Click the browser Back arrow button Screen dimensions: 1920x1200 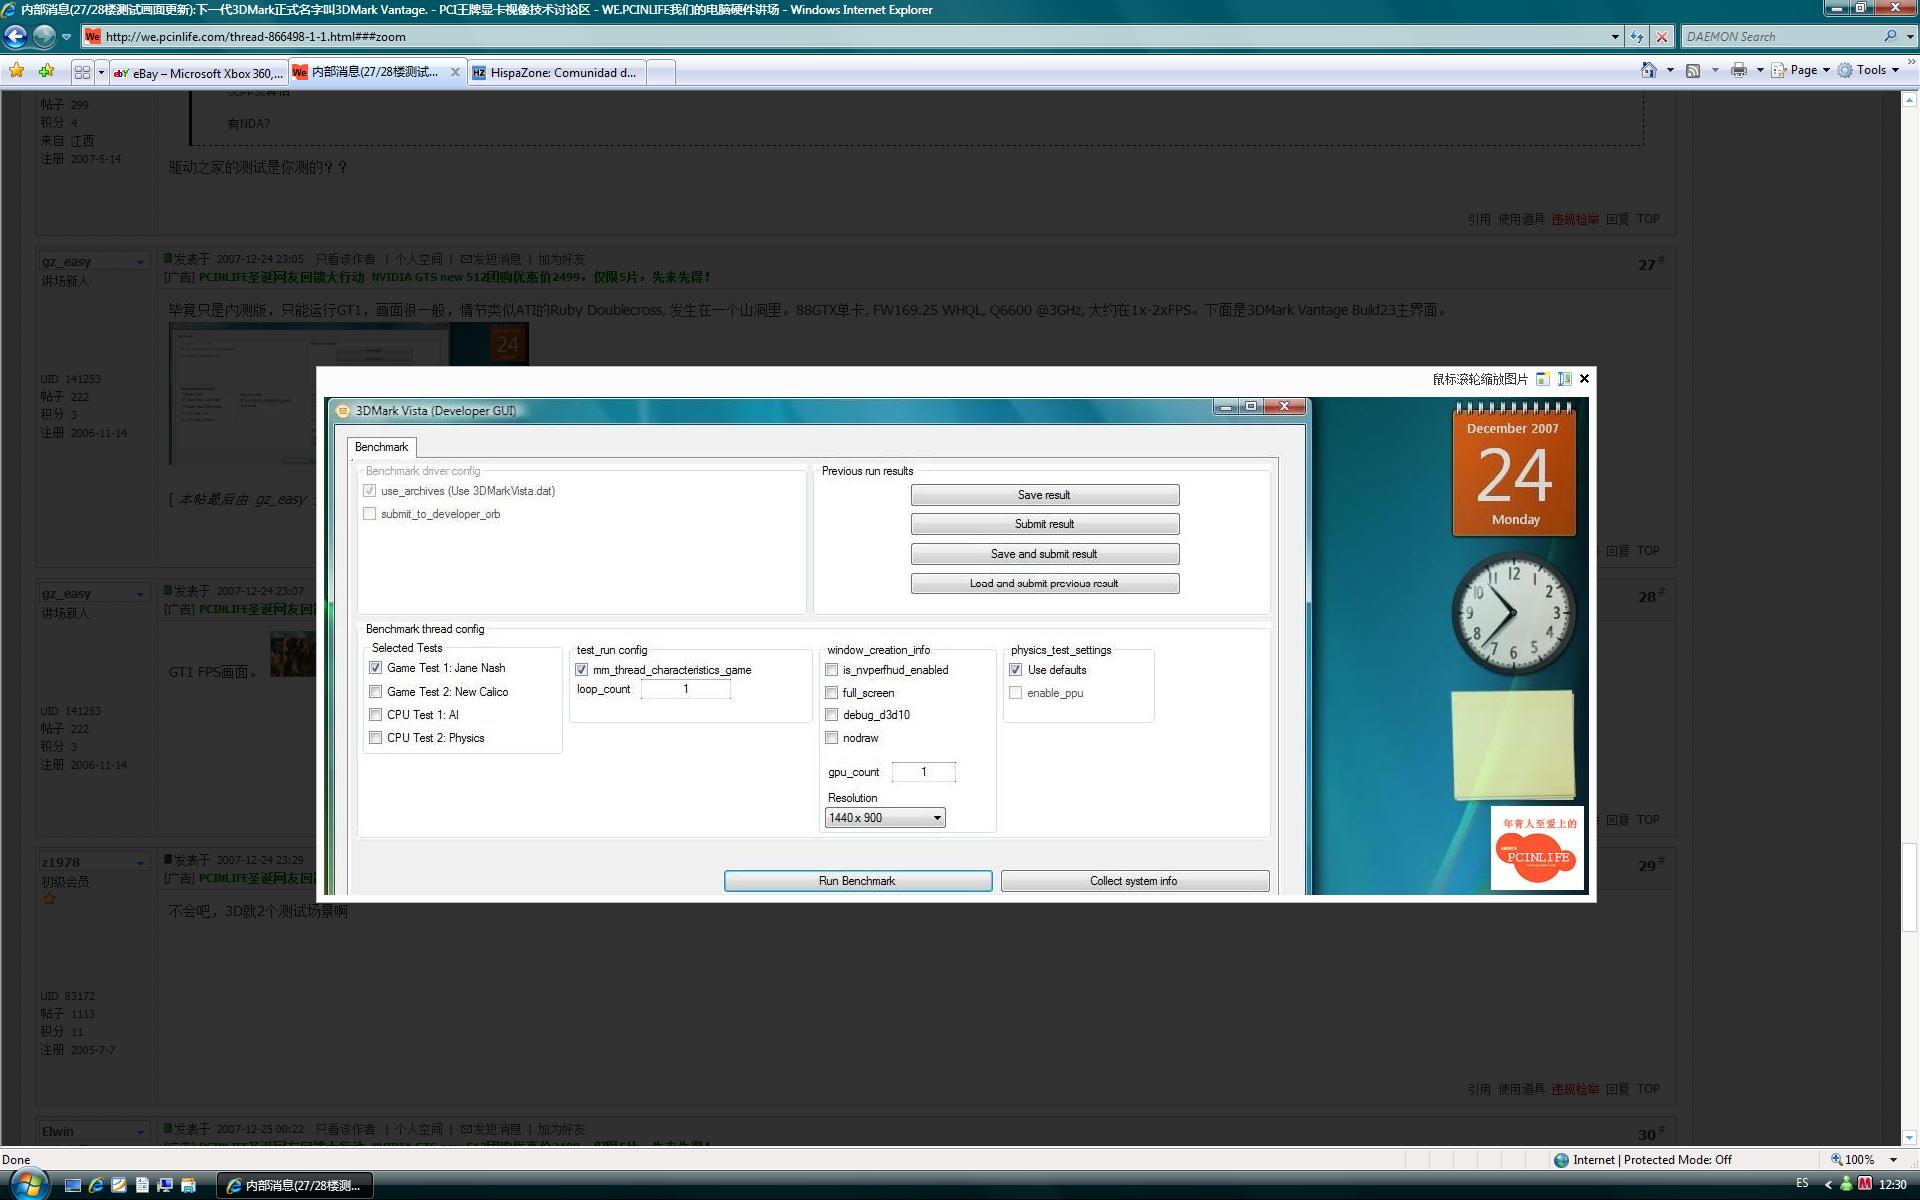pyautogui.click(x=16, y=37)
